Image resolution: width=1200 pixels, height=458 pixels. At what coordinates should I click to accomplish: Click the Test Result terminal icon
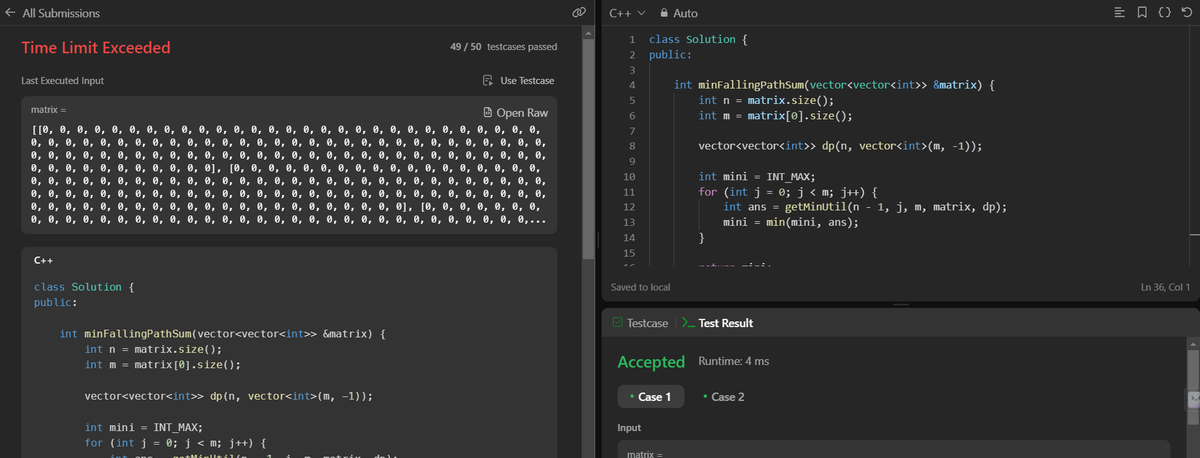[x=687, y=323]
